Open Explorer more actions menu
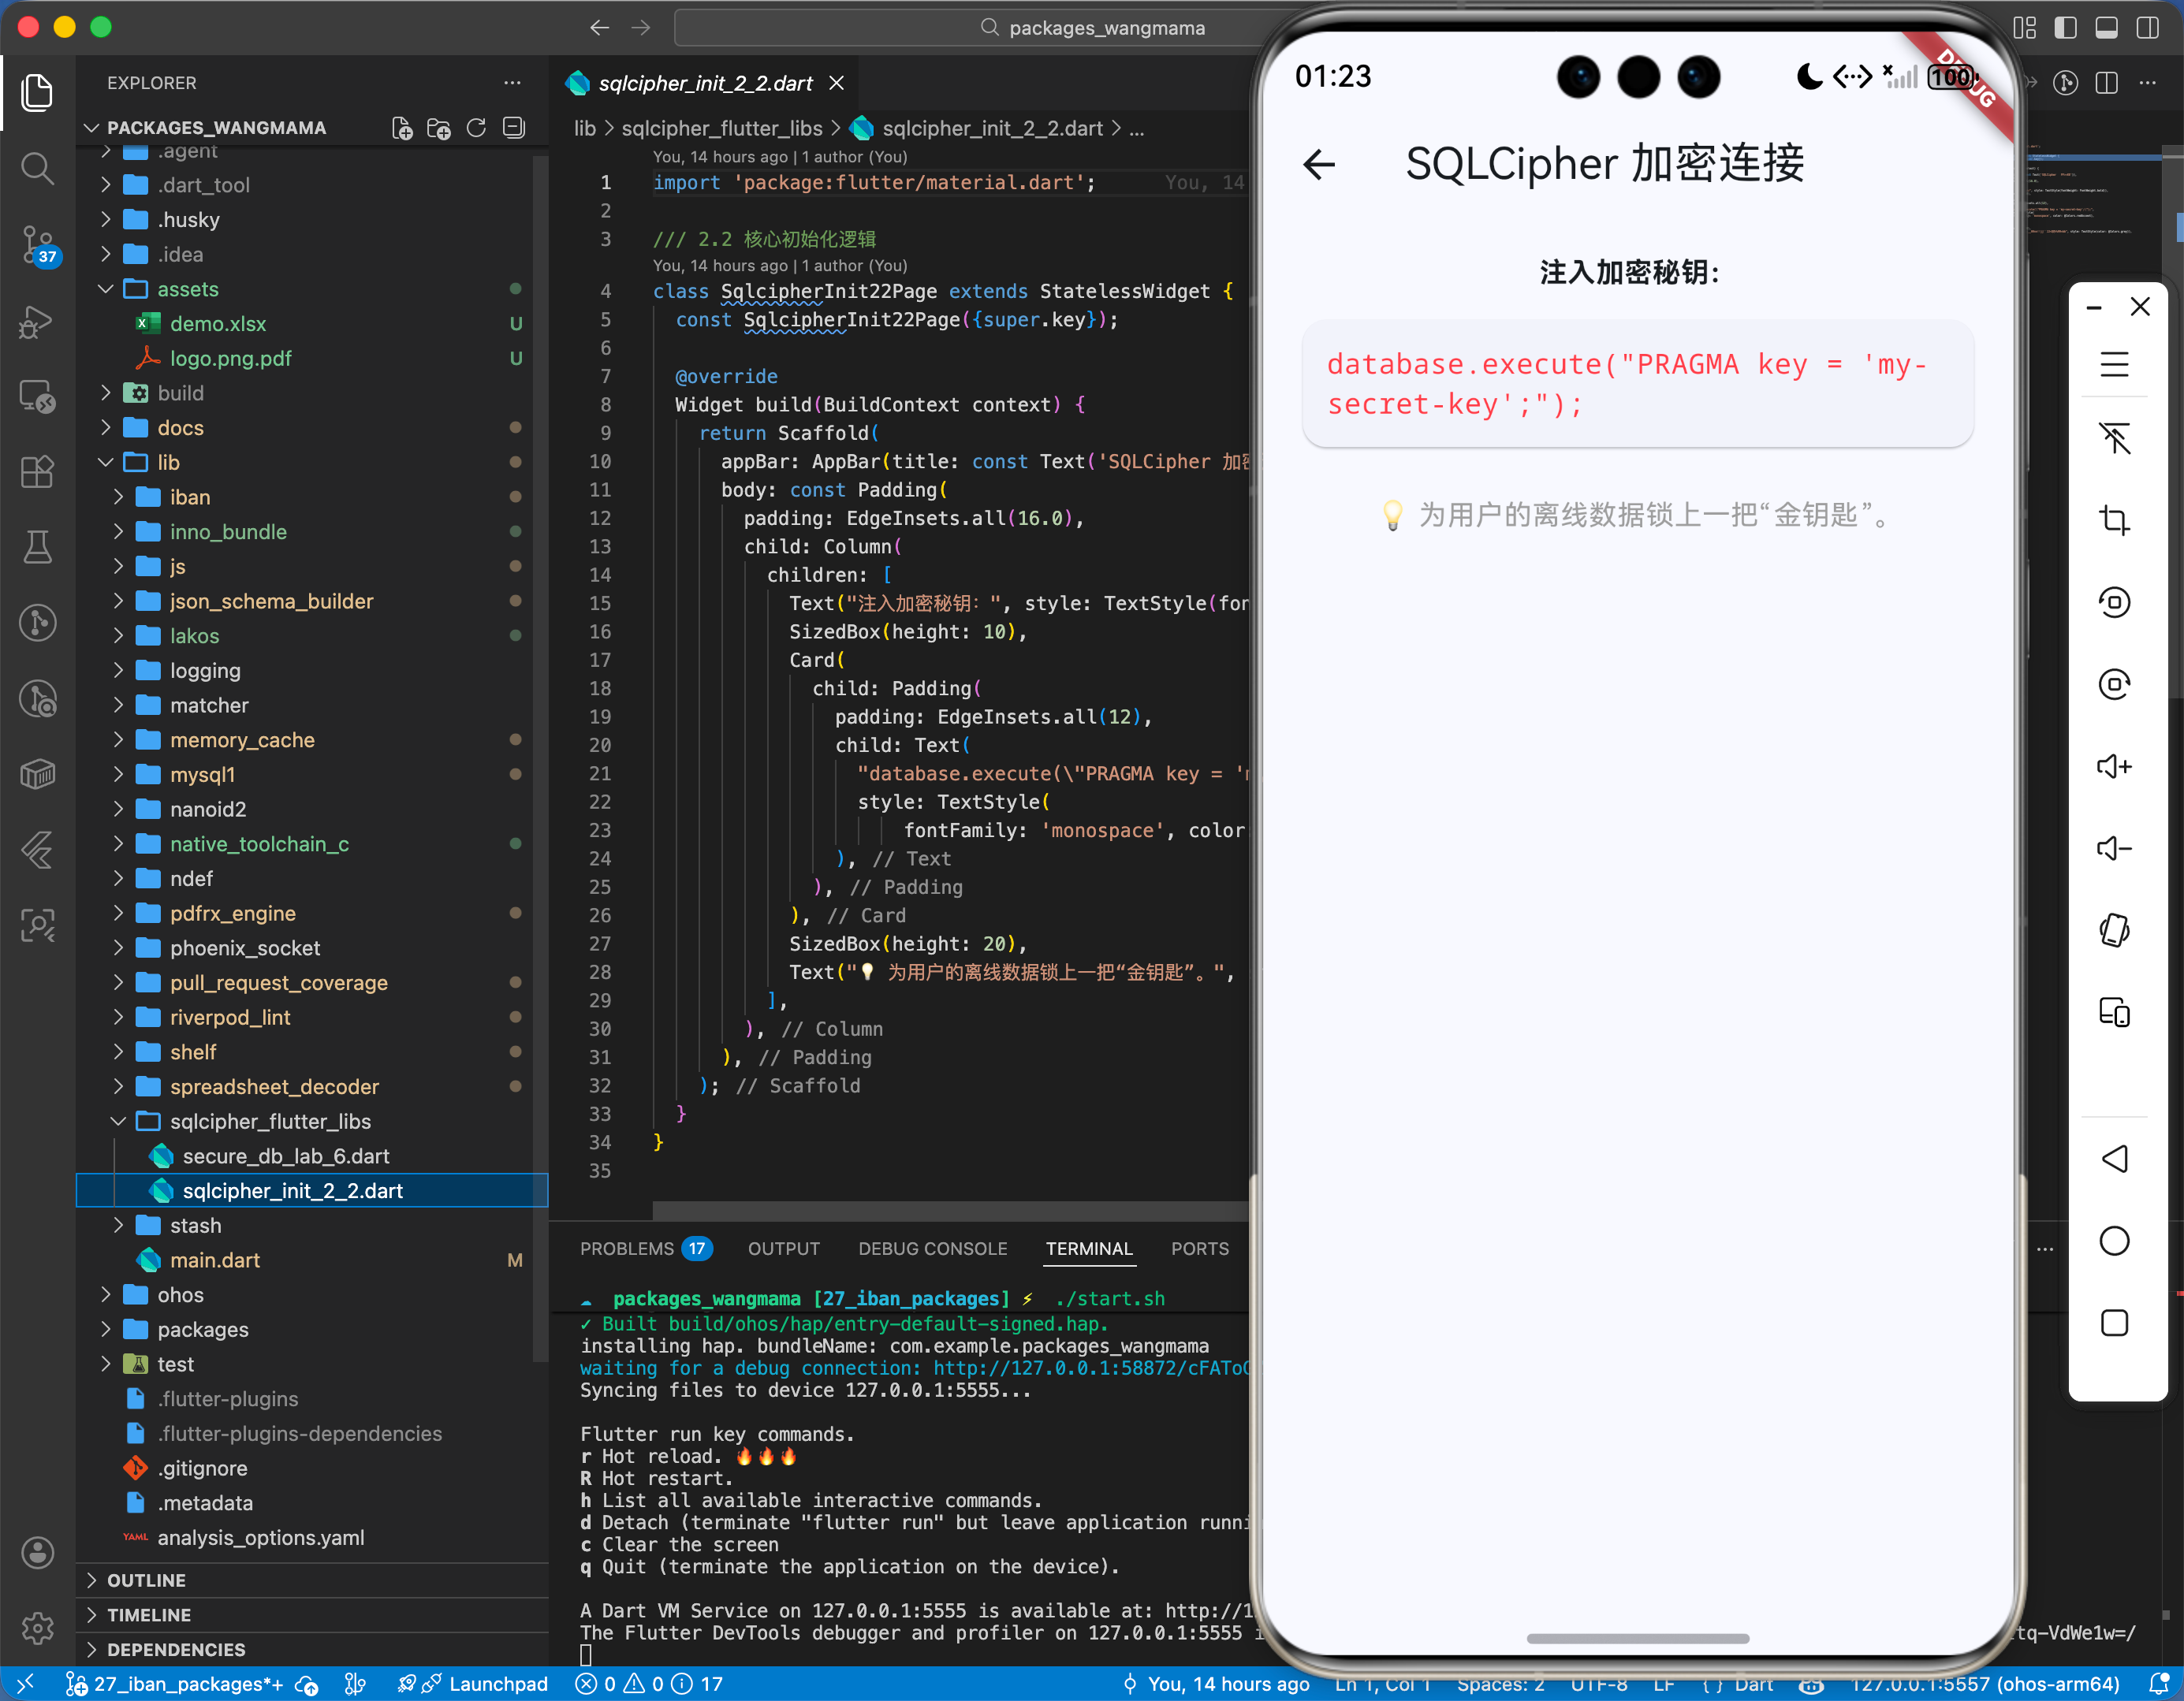 pos(512,83)
